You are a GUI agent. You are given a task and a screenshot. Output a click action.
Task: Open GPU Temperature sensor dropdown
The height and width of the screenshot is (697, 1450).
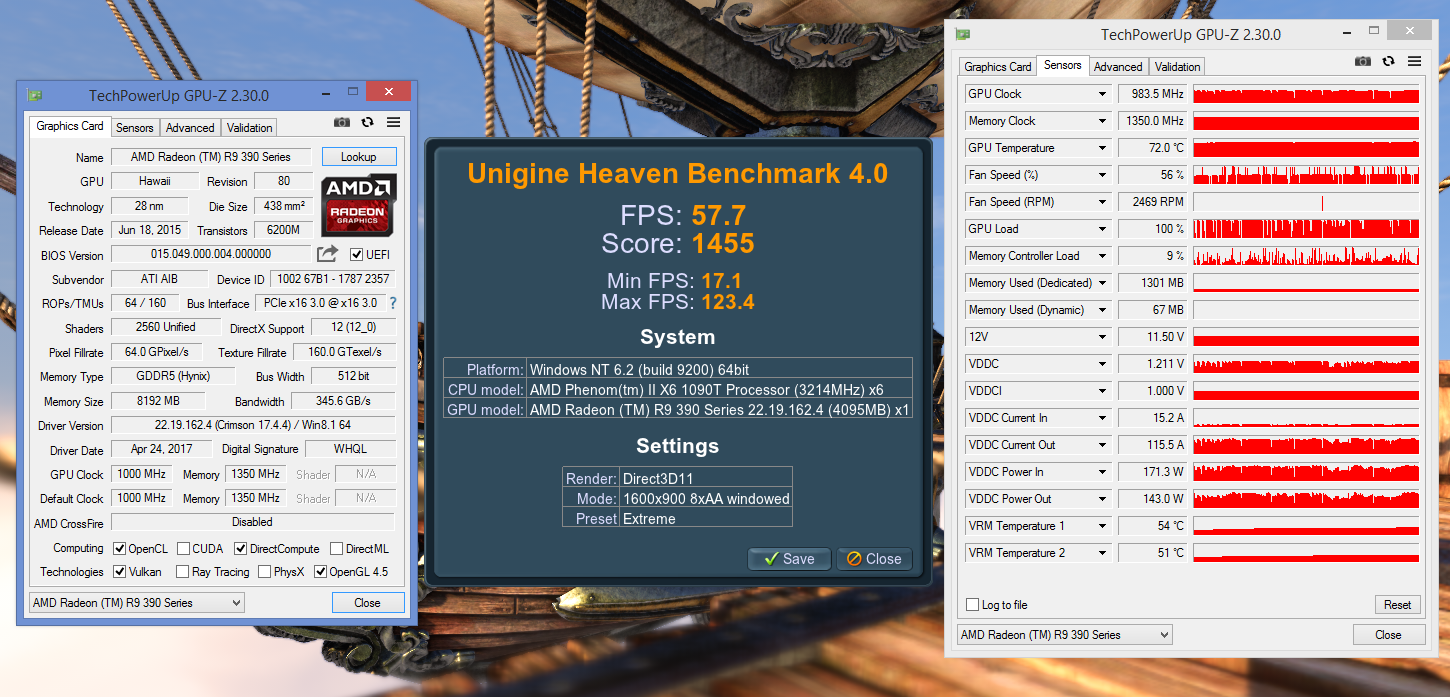pos(1103,148)
